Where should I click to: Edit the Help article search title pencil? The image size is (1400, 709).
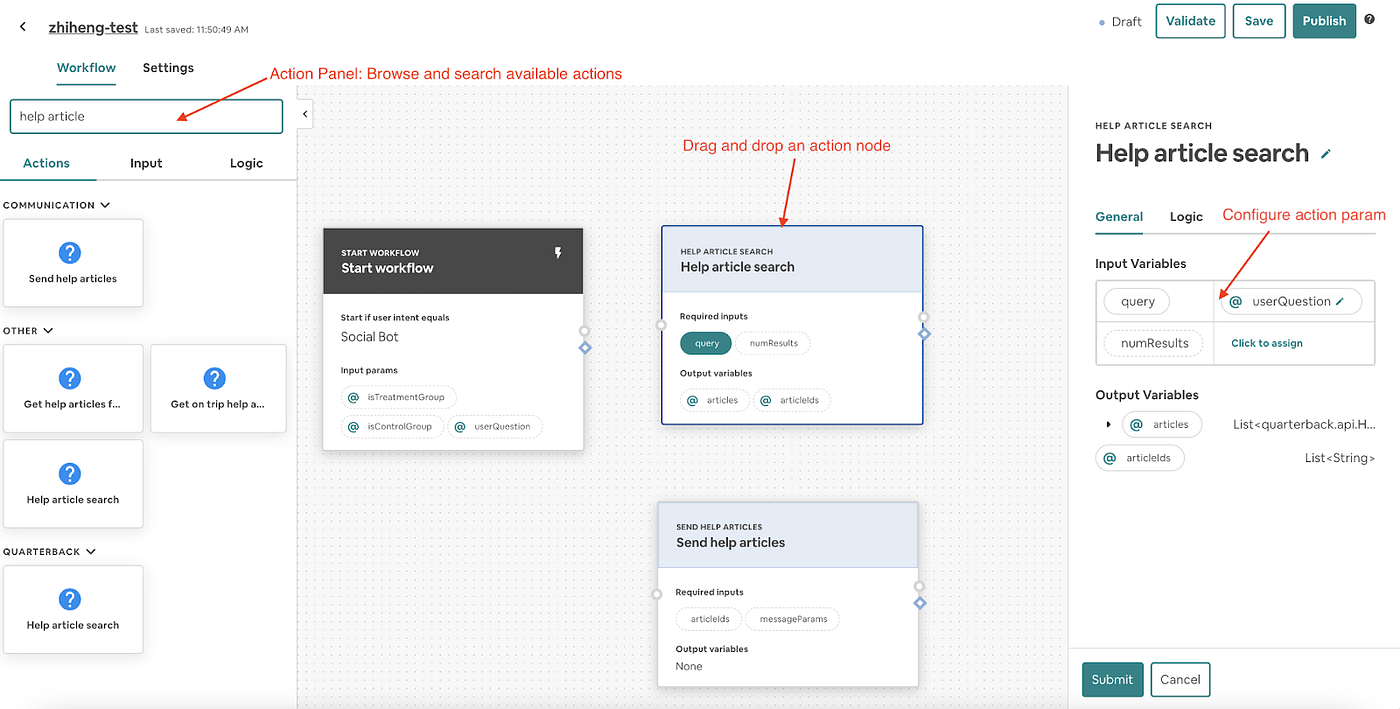coord(1326,154)
